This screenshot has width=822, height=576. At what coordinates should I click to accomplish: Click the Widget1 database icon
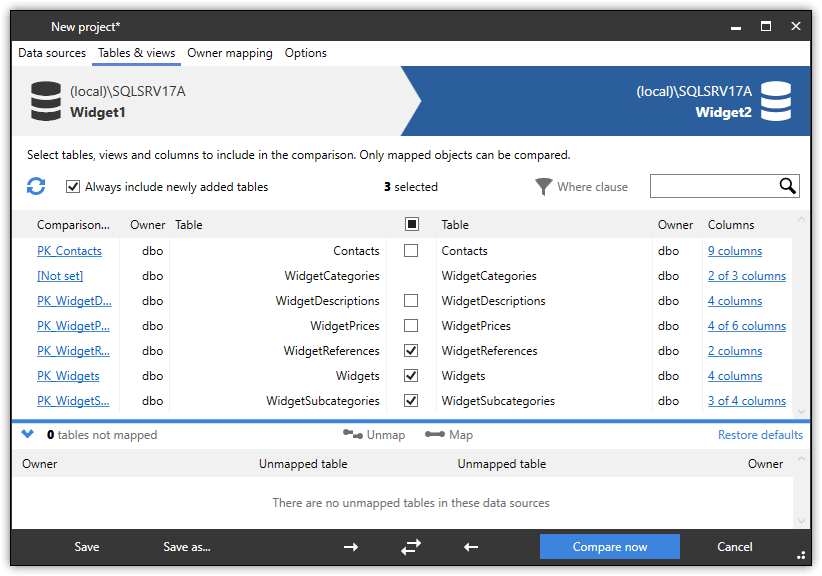coord(44,101)
